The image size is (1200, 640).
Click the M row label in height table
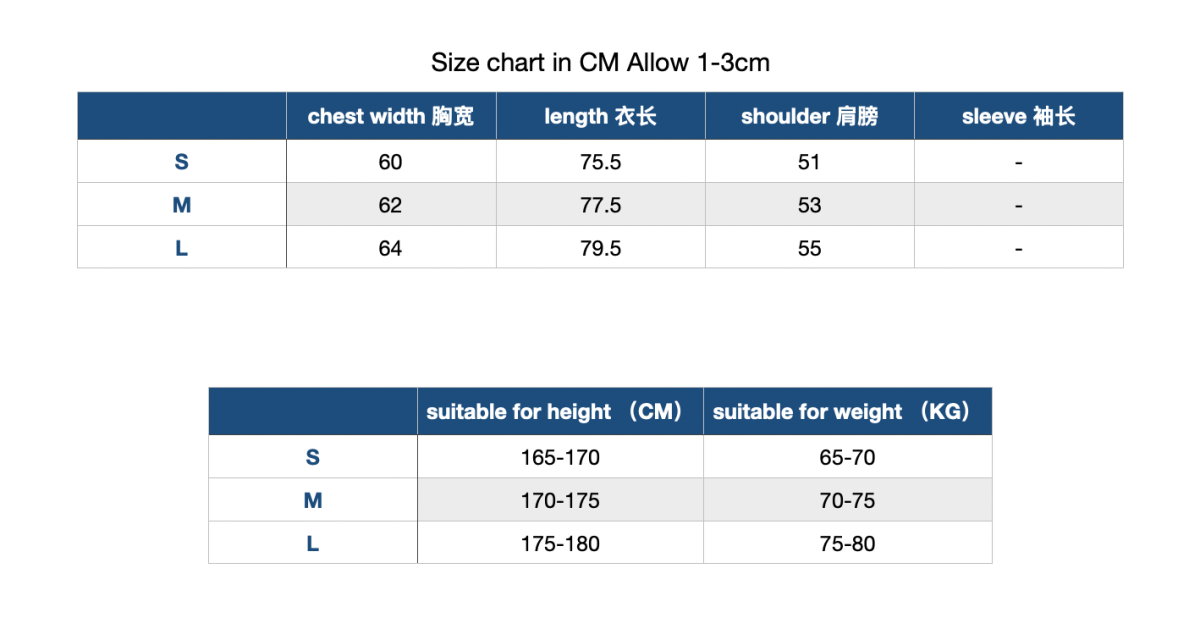point(313,501)
